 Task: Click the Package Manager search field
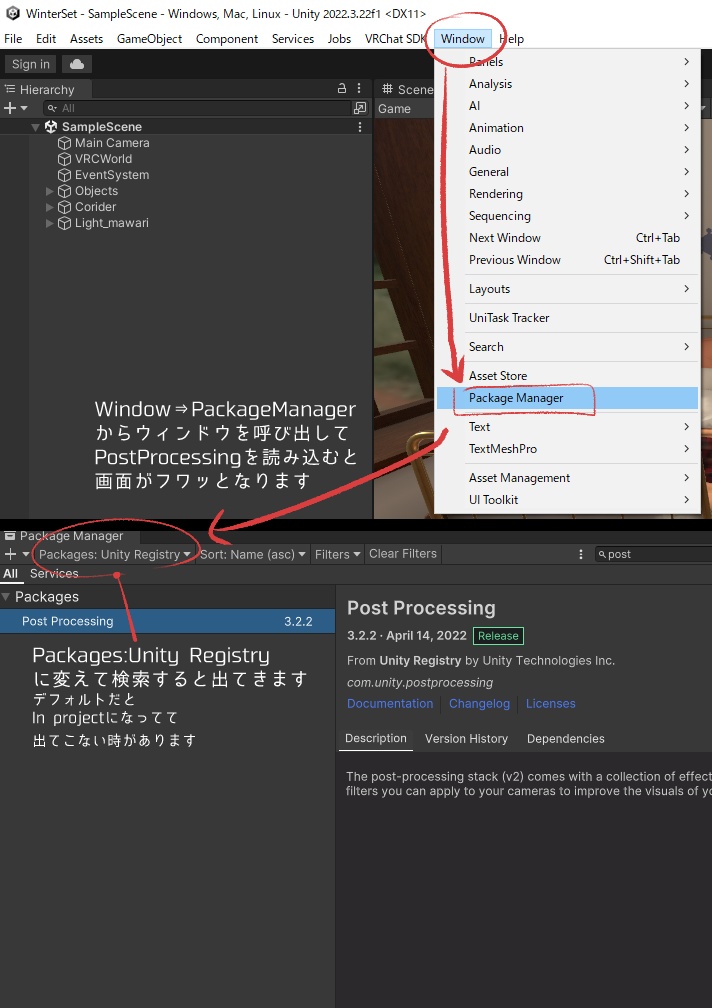pos(654,554)
